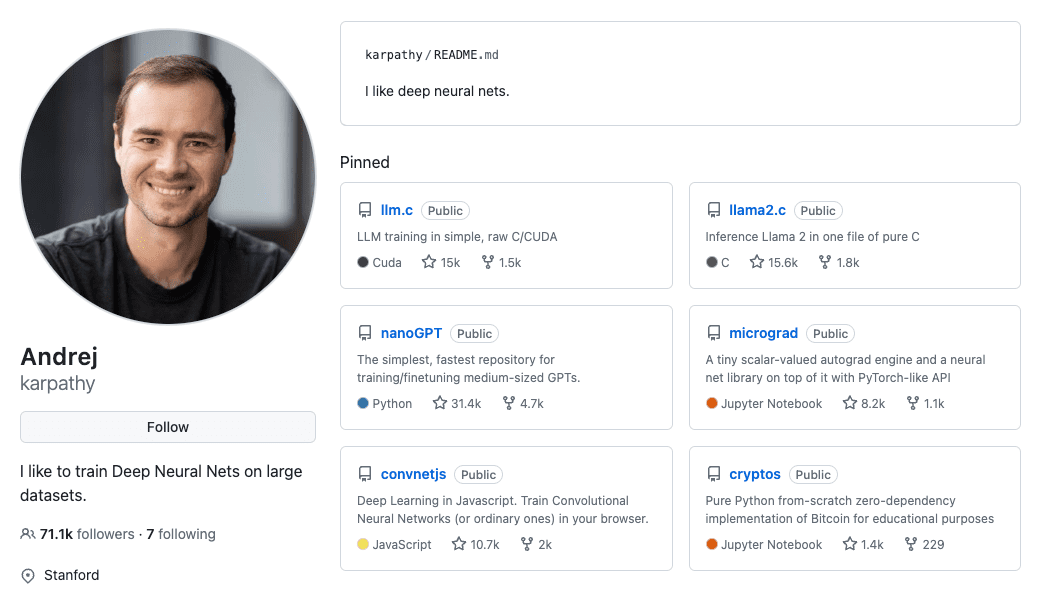
Task: Open the convnetjs repository
Action: point(413,474)
